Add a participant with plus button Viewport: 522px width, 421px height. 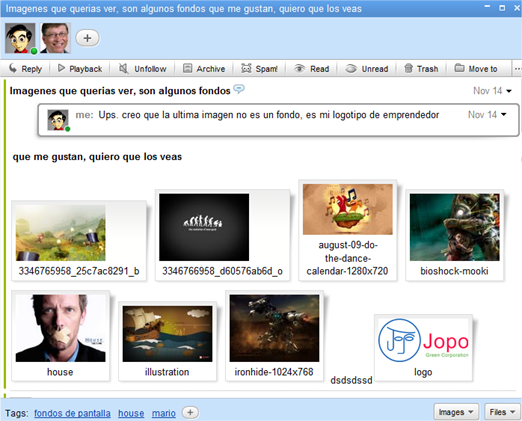point(87,38)
